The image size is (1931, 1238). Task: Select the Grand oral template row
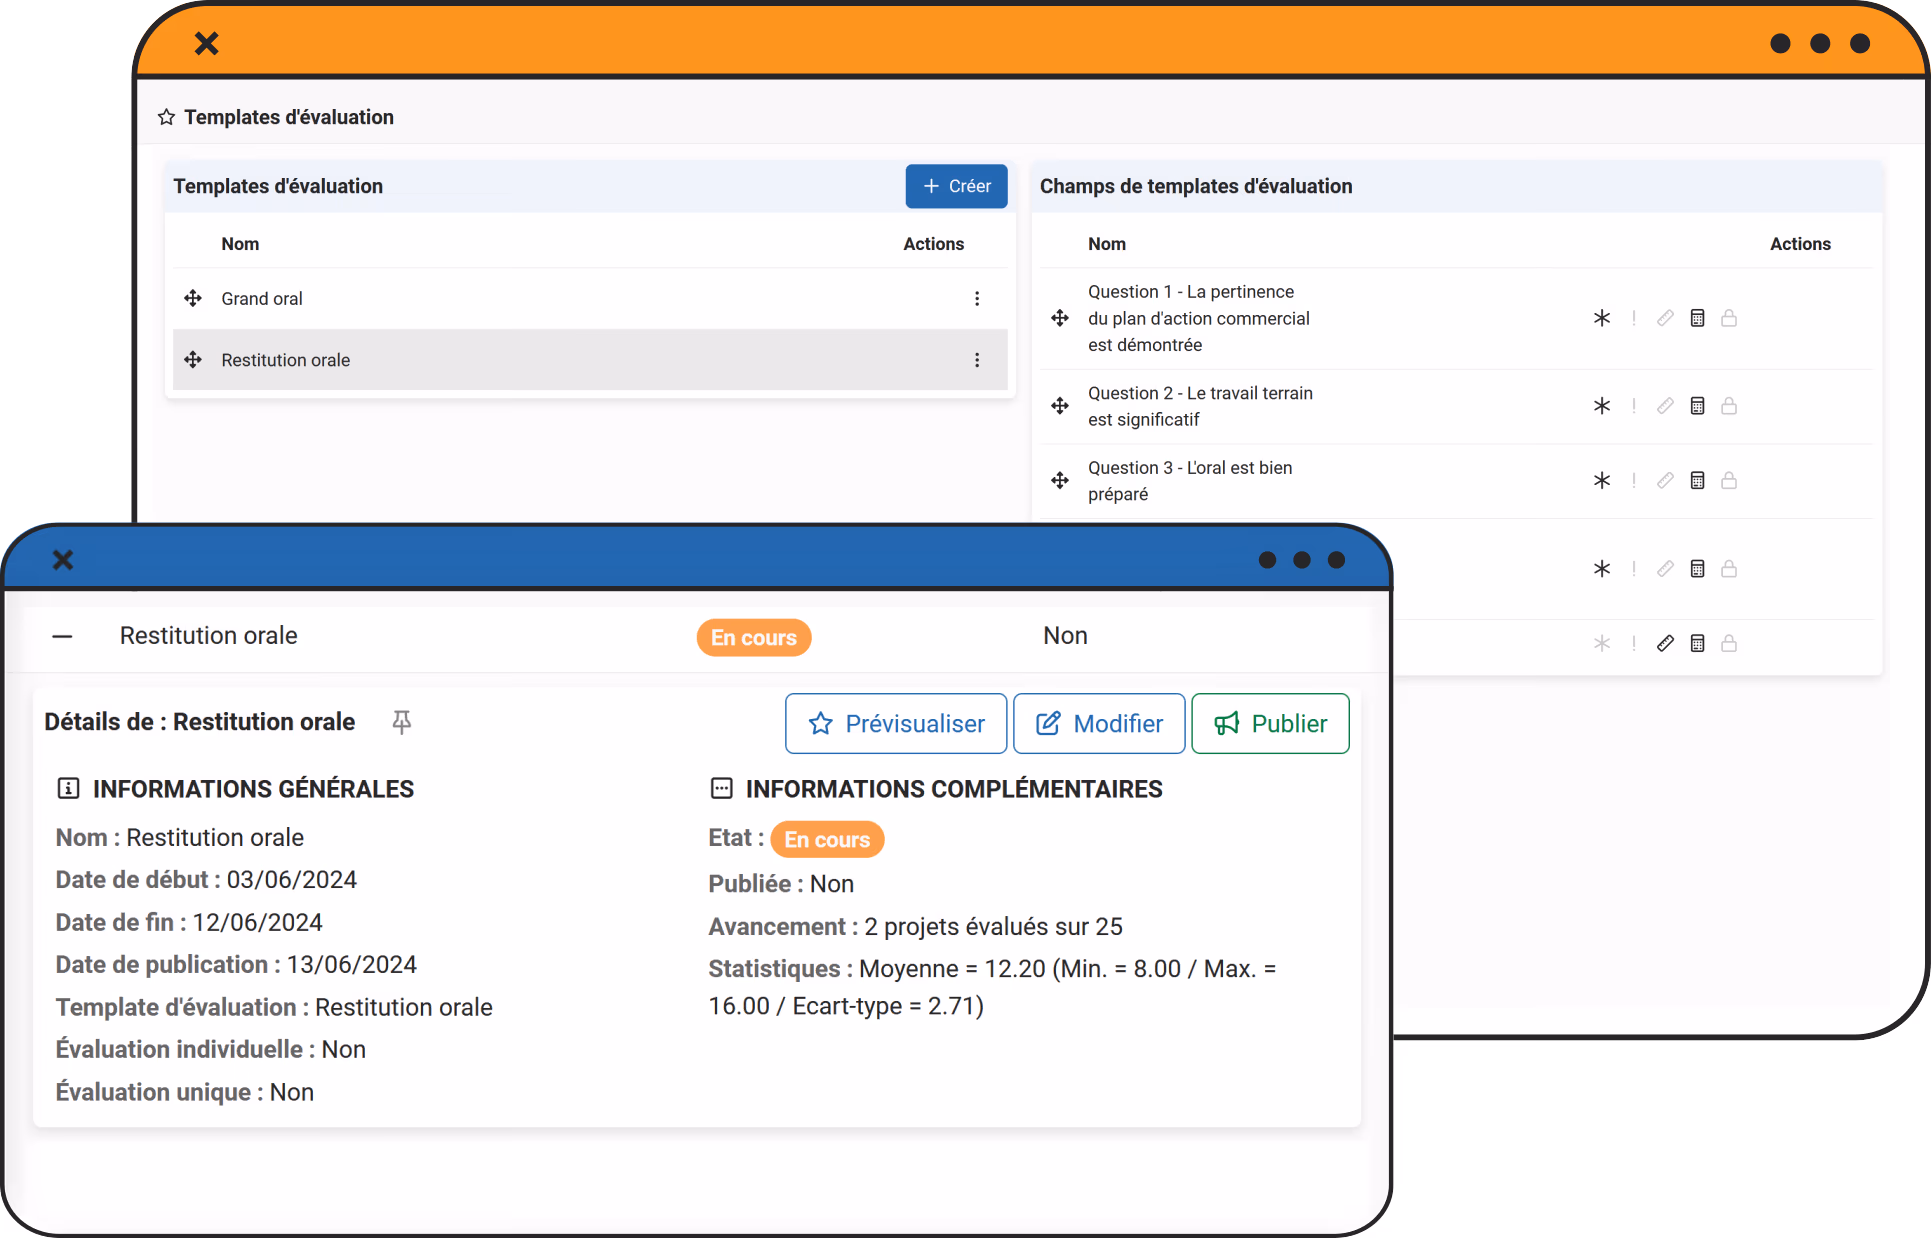pyautogui.click(x=590, y=299)
